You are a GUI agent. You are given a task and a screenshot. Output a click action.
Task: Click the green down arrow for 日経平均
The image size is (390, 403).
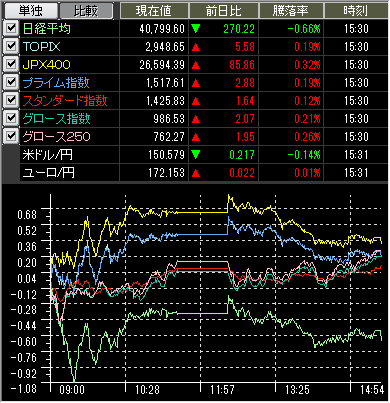pos(196,29)
